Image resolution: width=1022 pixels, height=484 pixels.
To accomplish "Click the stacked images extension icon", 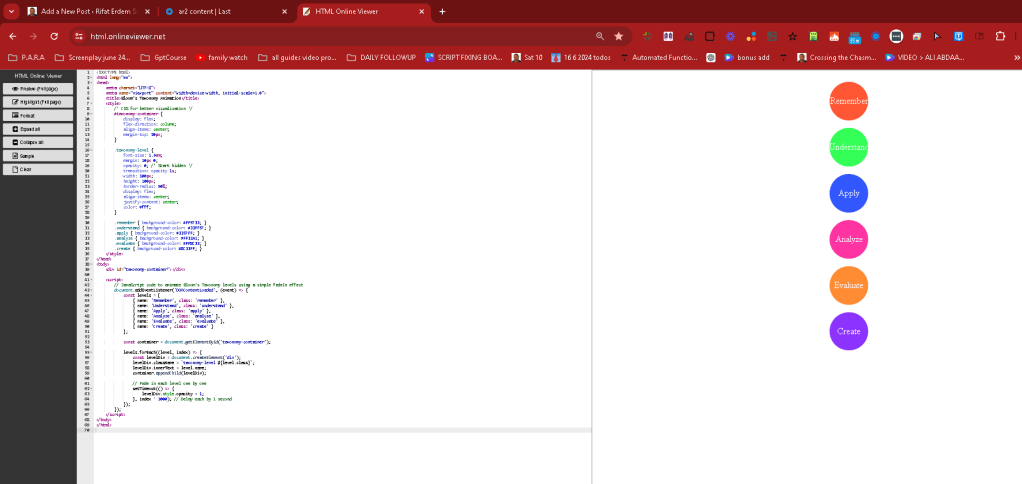I will 917,36.
